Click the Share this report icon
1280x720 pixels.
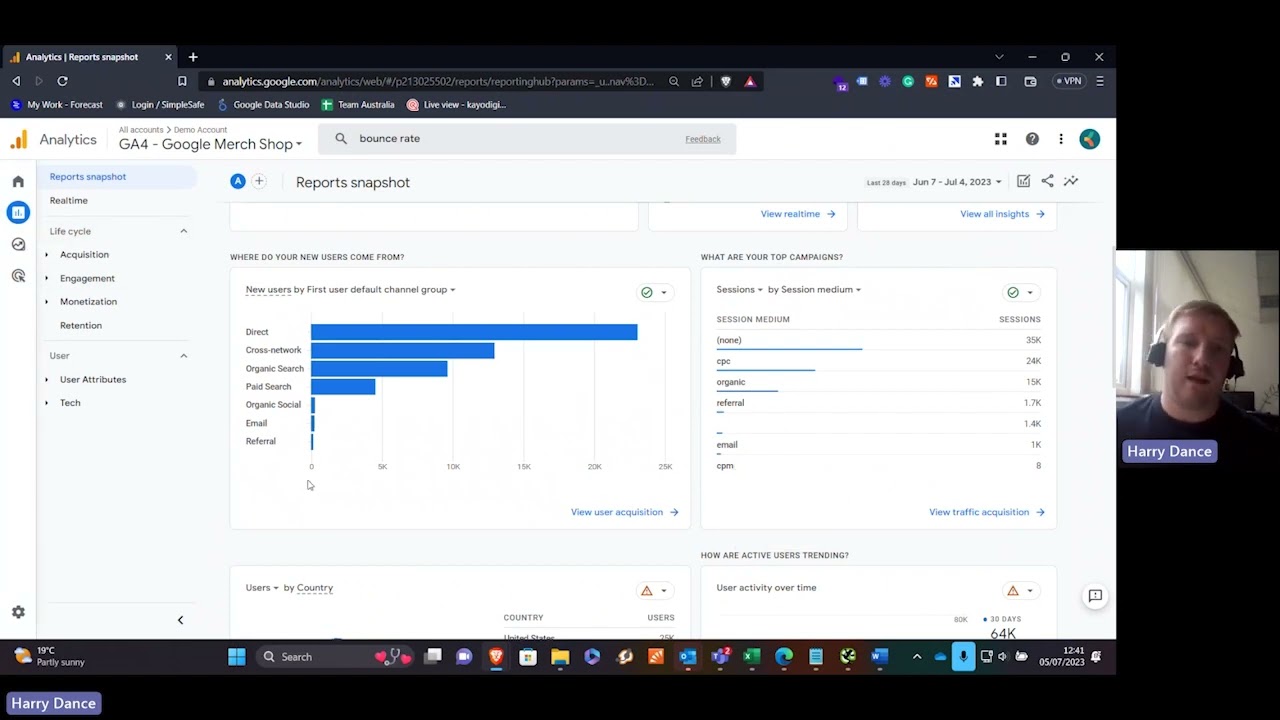1047,181
